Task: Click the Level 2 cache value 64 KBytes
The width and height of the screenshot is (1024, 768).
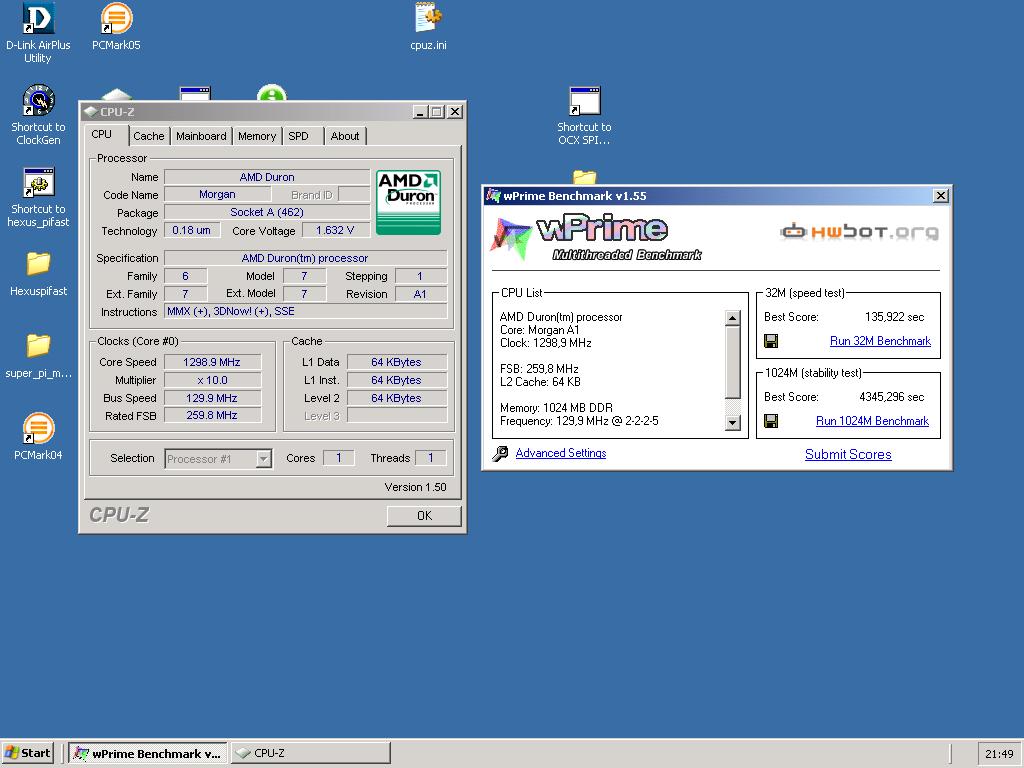Action: [x=397, y=398]
